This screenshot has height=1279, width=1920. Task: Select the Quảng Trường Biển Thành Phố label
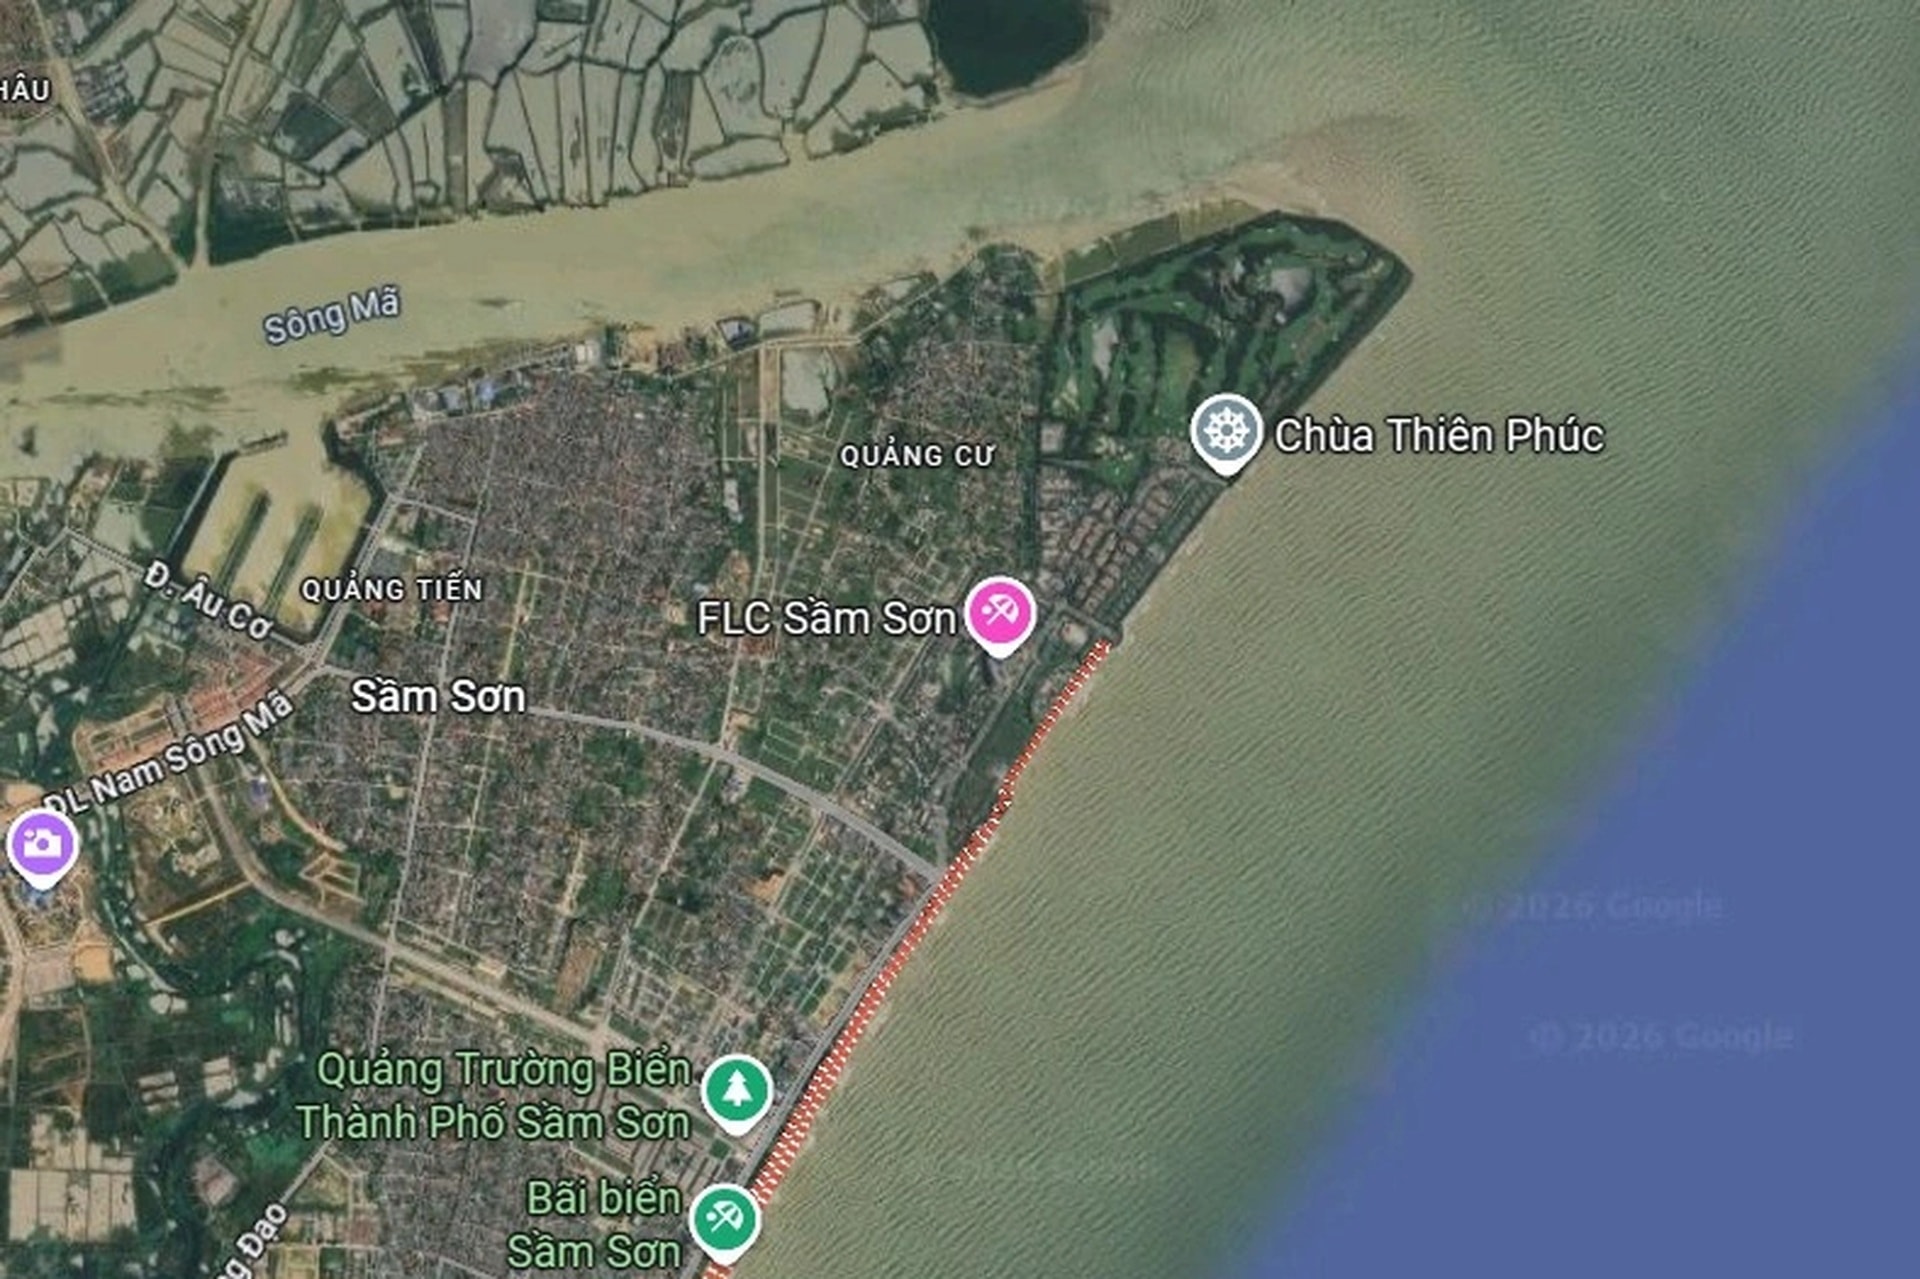[494, 1096]
